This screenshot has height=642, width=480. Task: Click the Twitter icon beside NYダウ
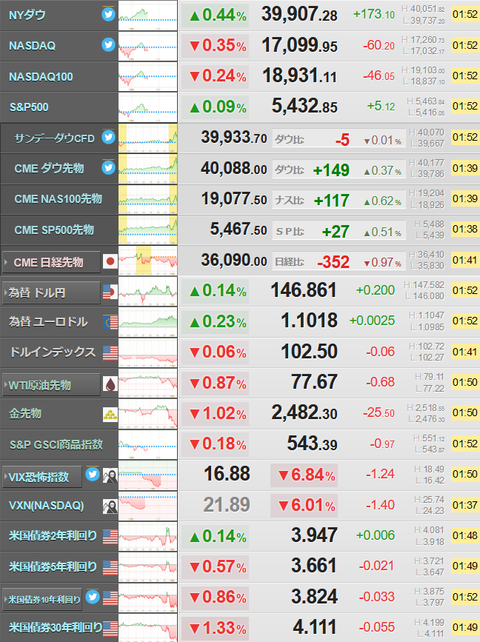(108, 15)
